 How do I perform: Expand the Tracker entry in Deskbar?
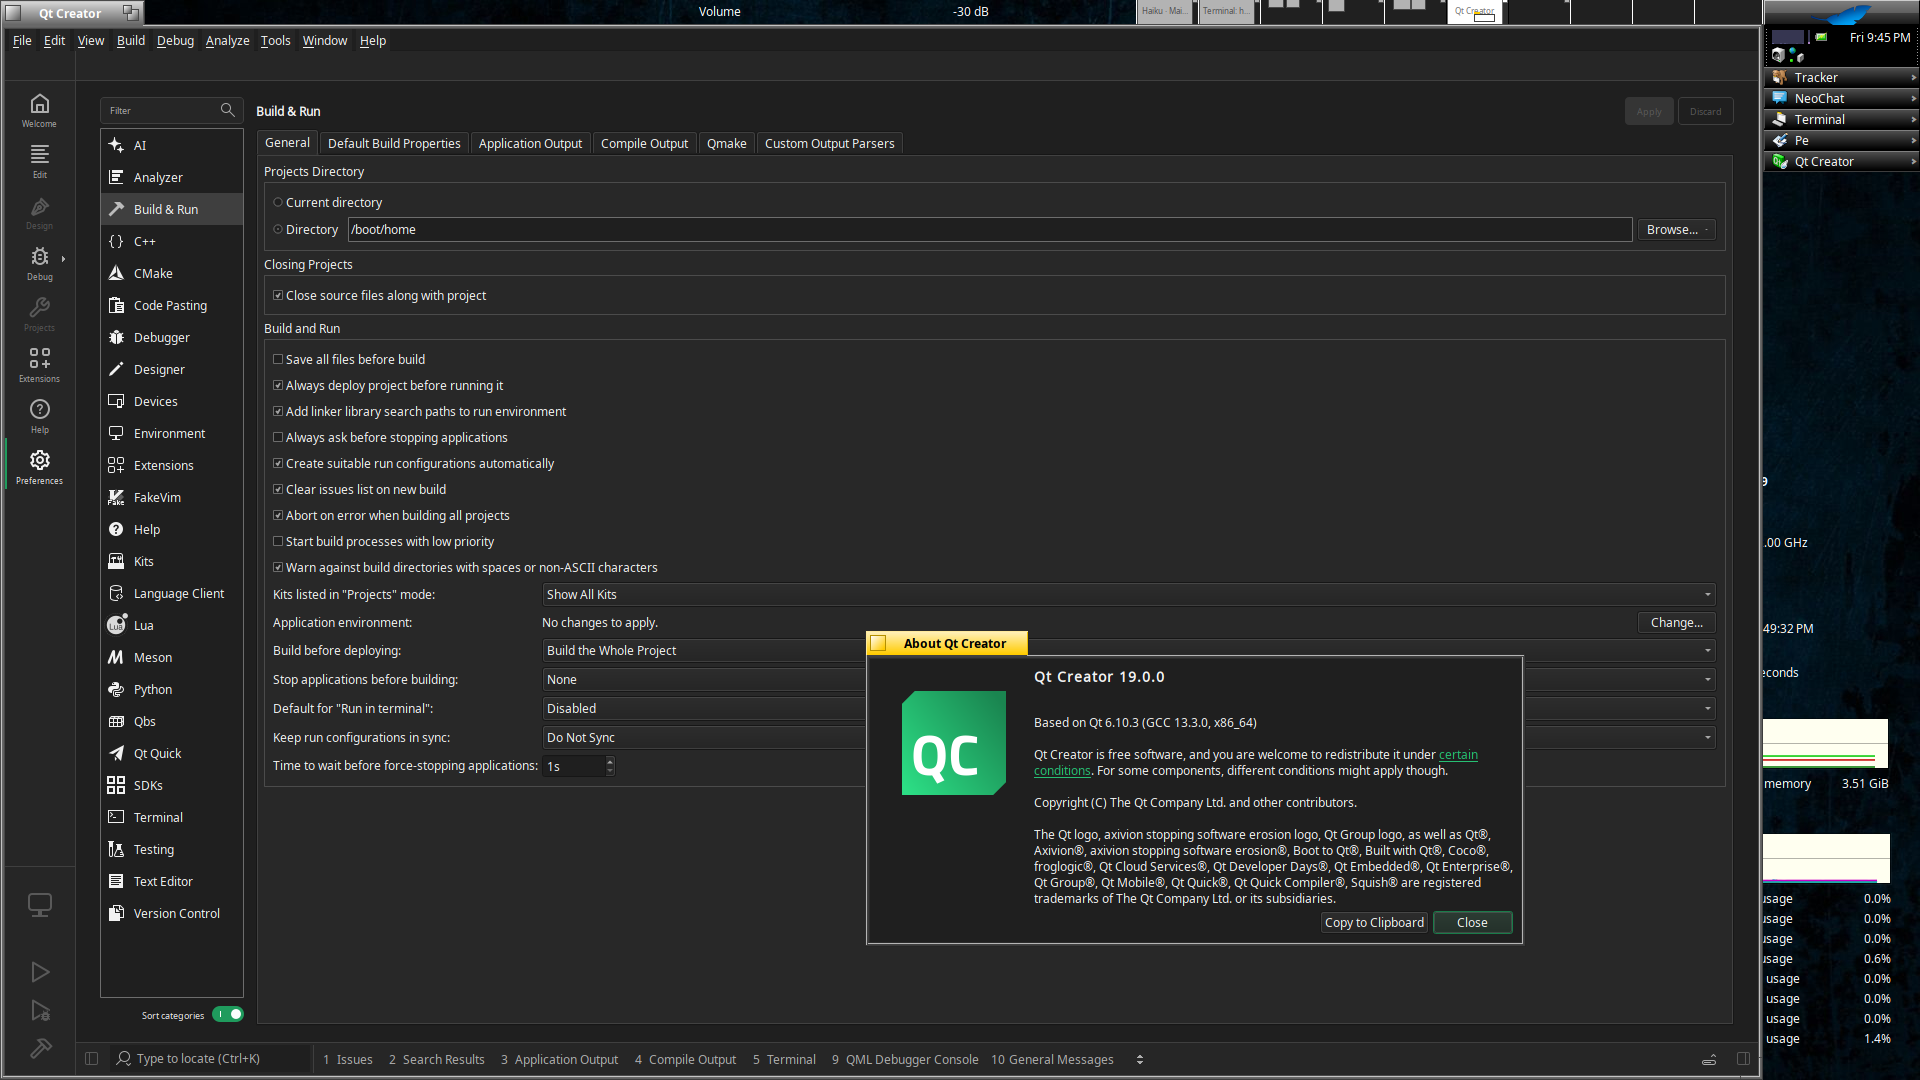point(1841,77)
